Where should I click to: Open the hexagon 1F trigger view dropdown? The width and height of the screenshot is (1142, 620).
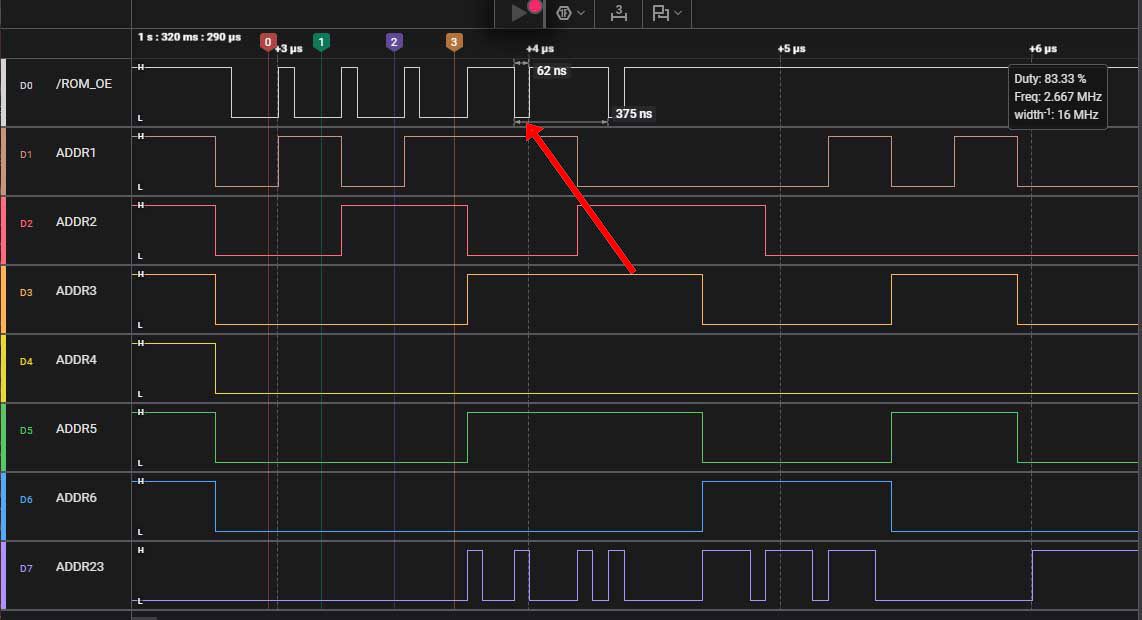(570, 12)
